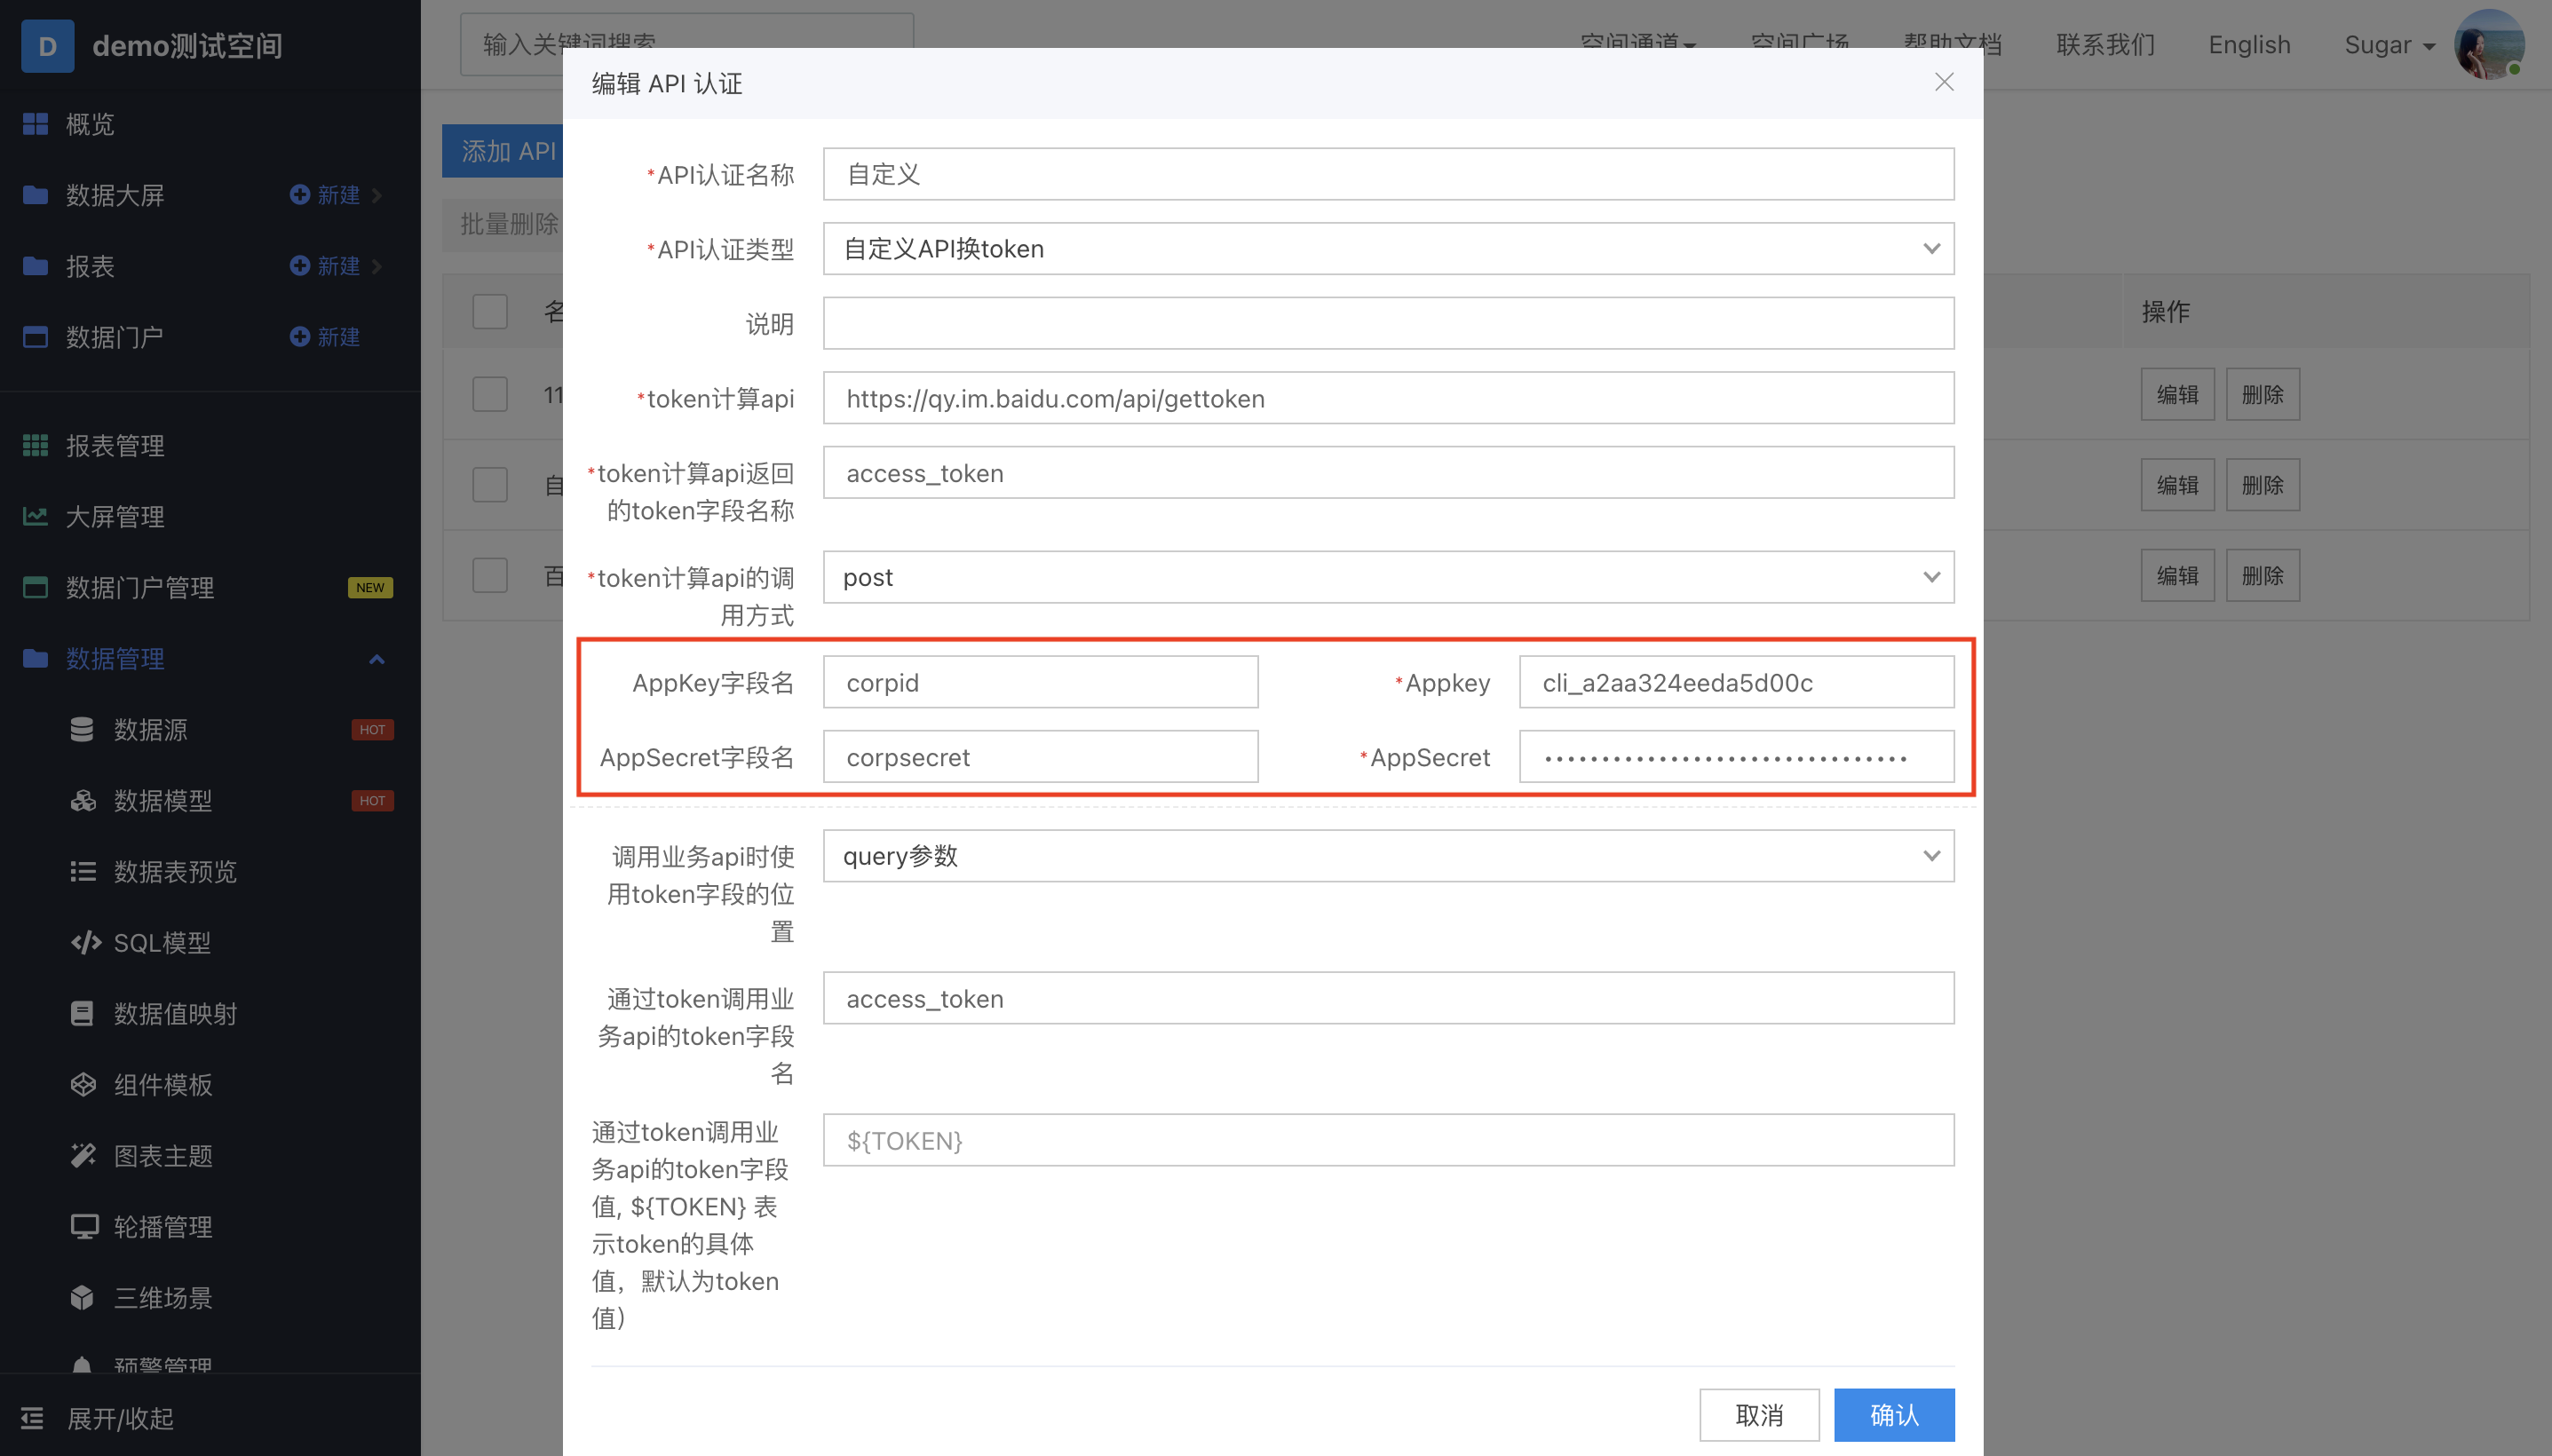Click the AppSecret字段名 corpsecret field
Viewport: 2552px width, 1456px height.
pos(1040,757)
